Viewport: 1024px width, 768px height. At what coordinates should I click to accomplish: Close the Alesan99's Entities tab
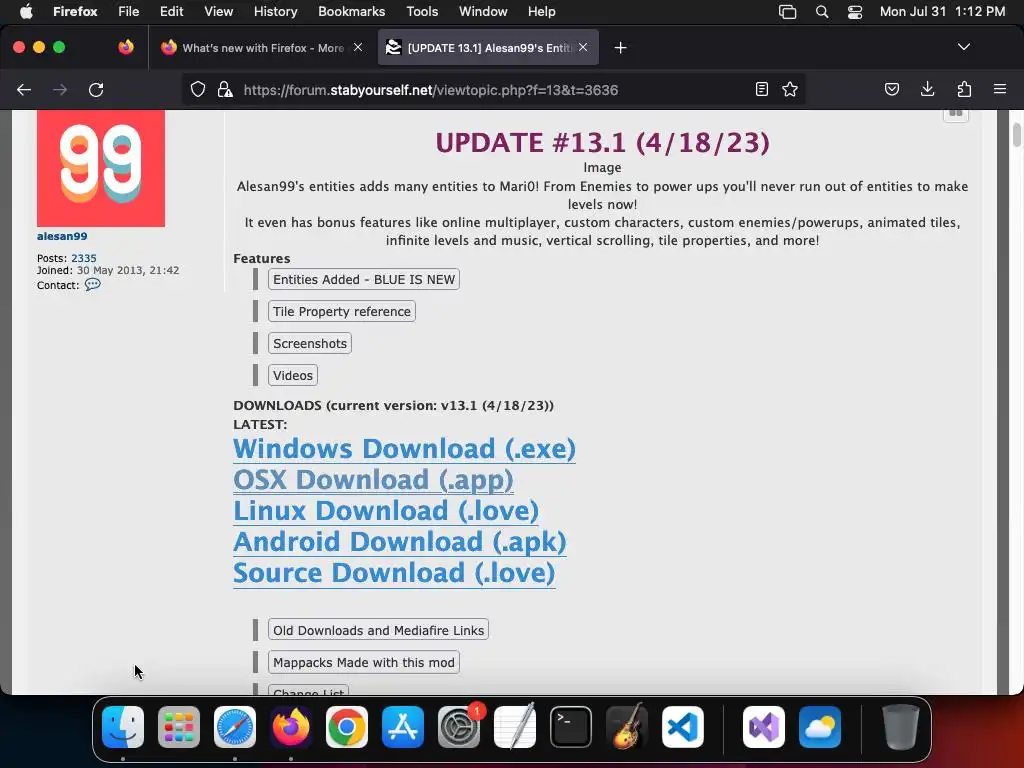tap(583, 47)
